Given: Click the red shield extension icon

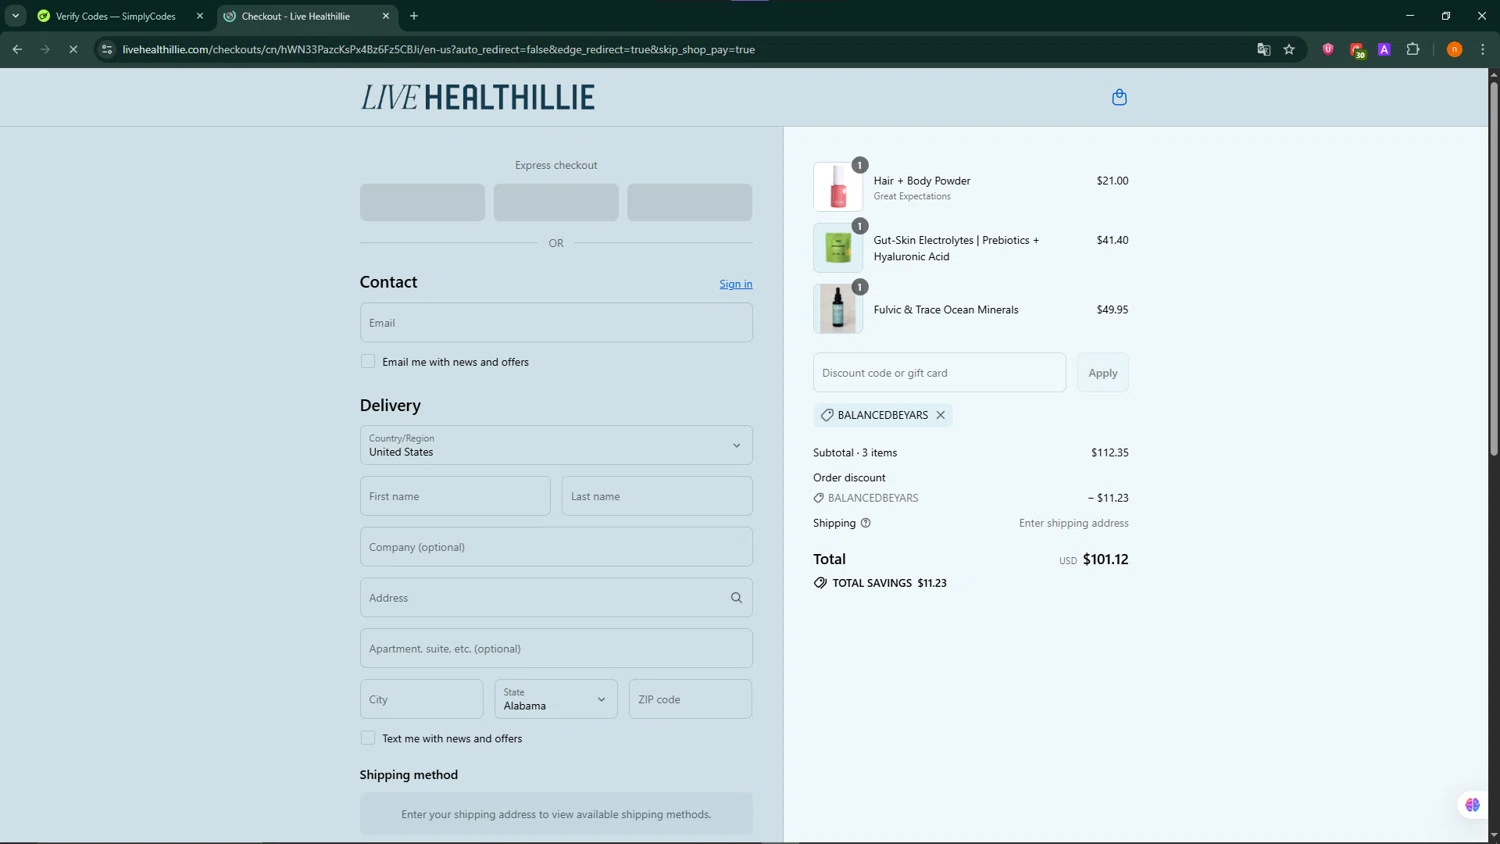Looking at the screenshot, I should point(1328,49).
